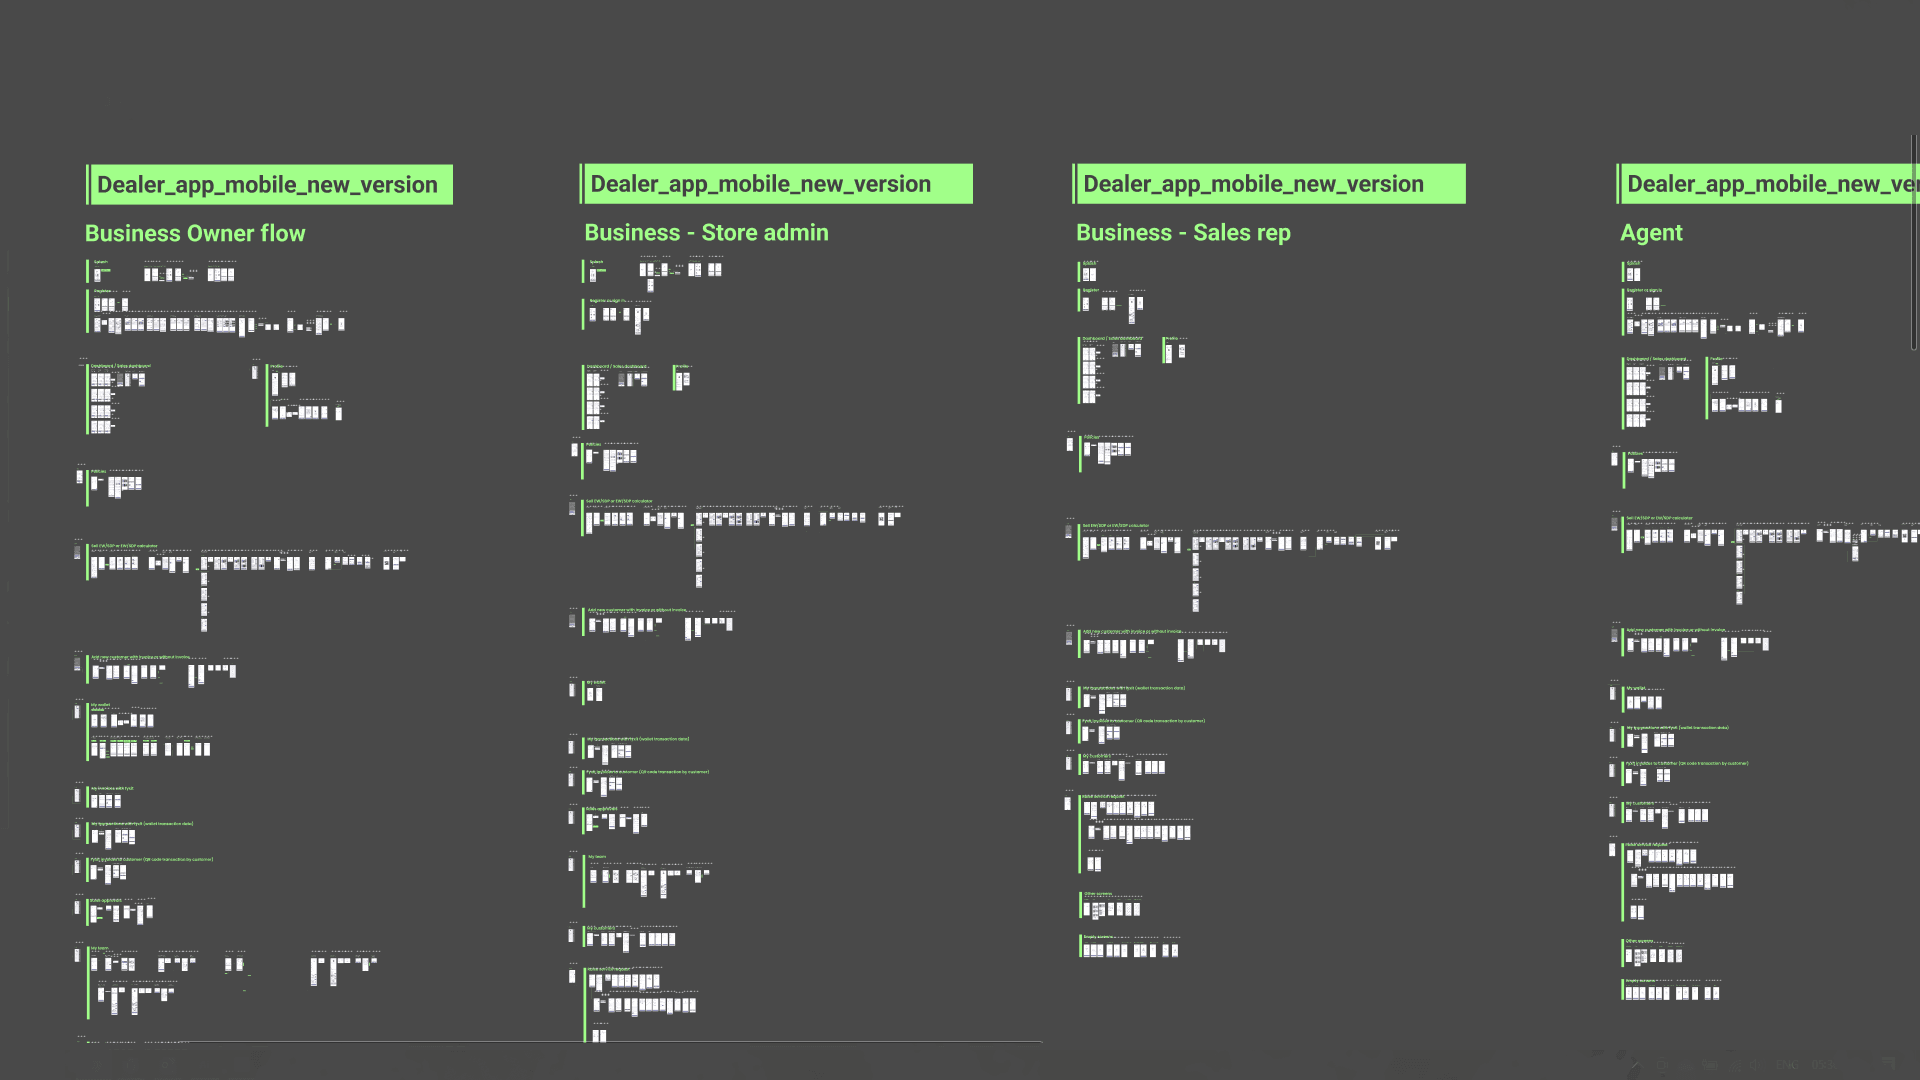Click the Policies section label under Business Owner flow
The width and height of the screenshot is (1920, 1080).
[98, 471]
